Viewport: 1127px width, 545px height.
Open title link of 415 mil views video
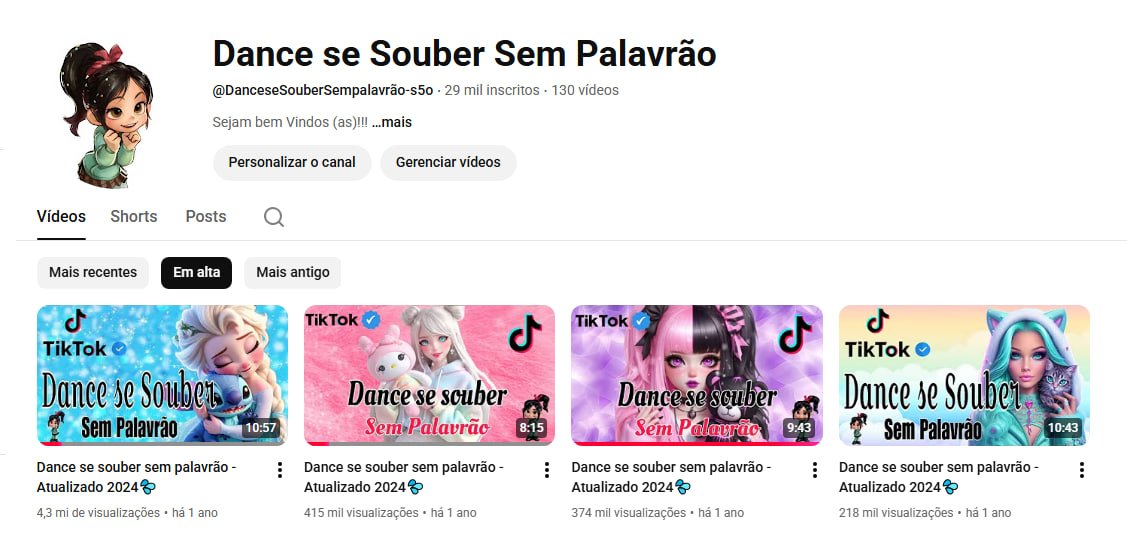pyautogui.click(x=404, y=477)
